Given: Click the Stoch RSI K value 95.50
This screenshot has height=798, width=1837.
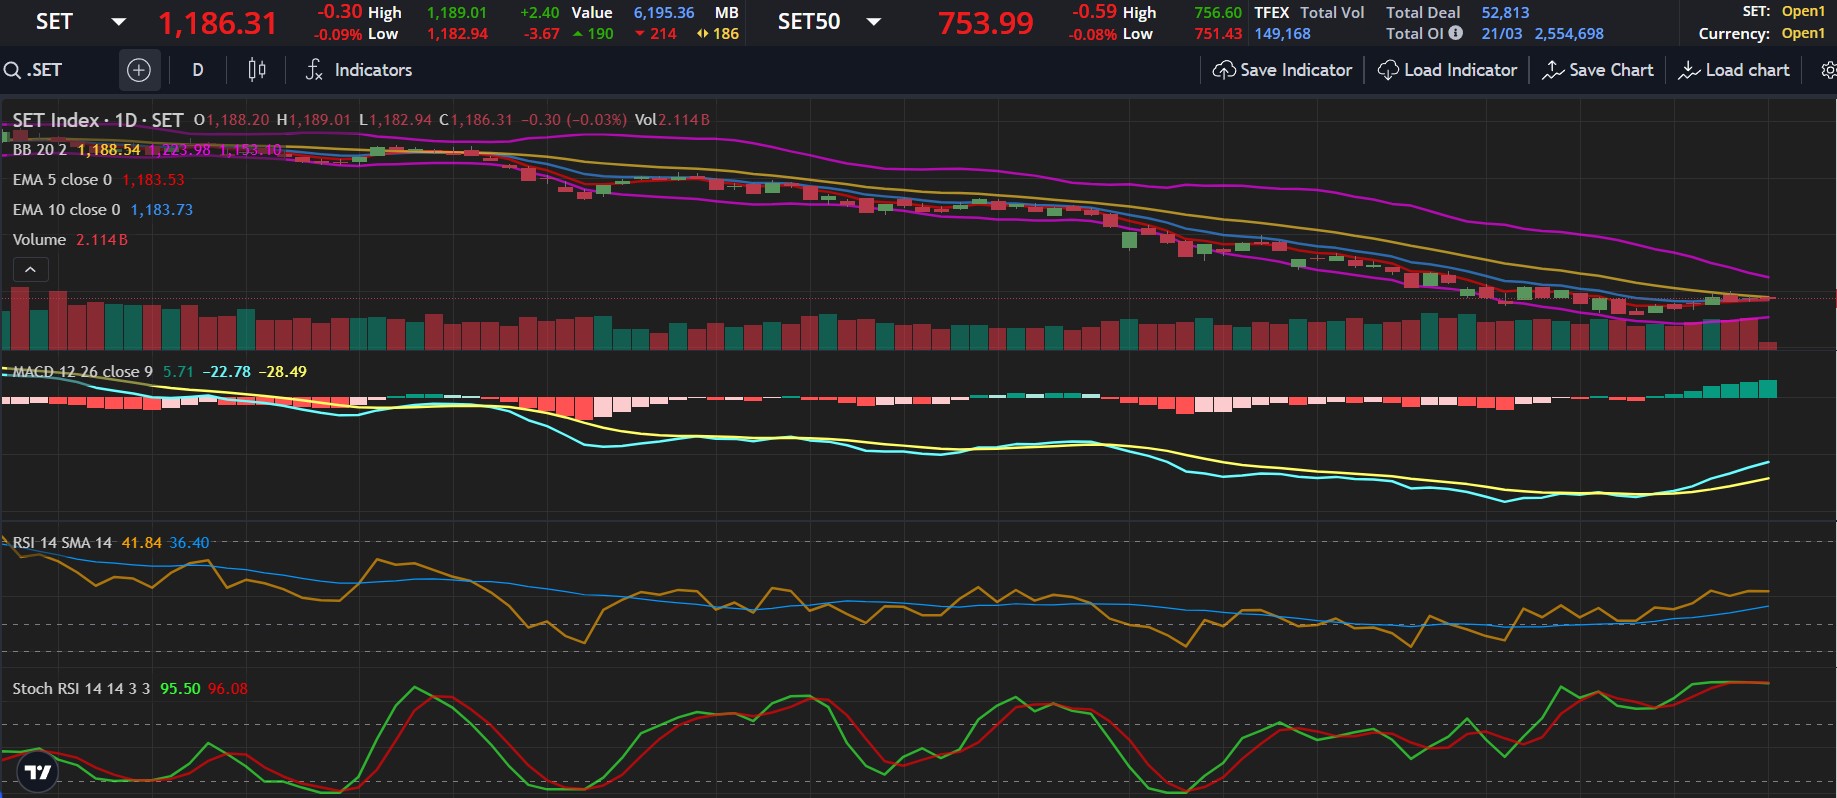Looking at the screenshot, I should click(x=180, y=689).
